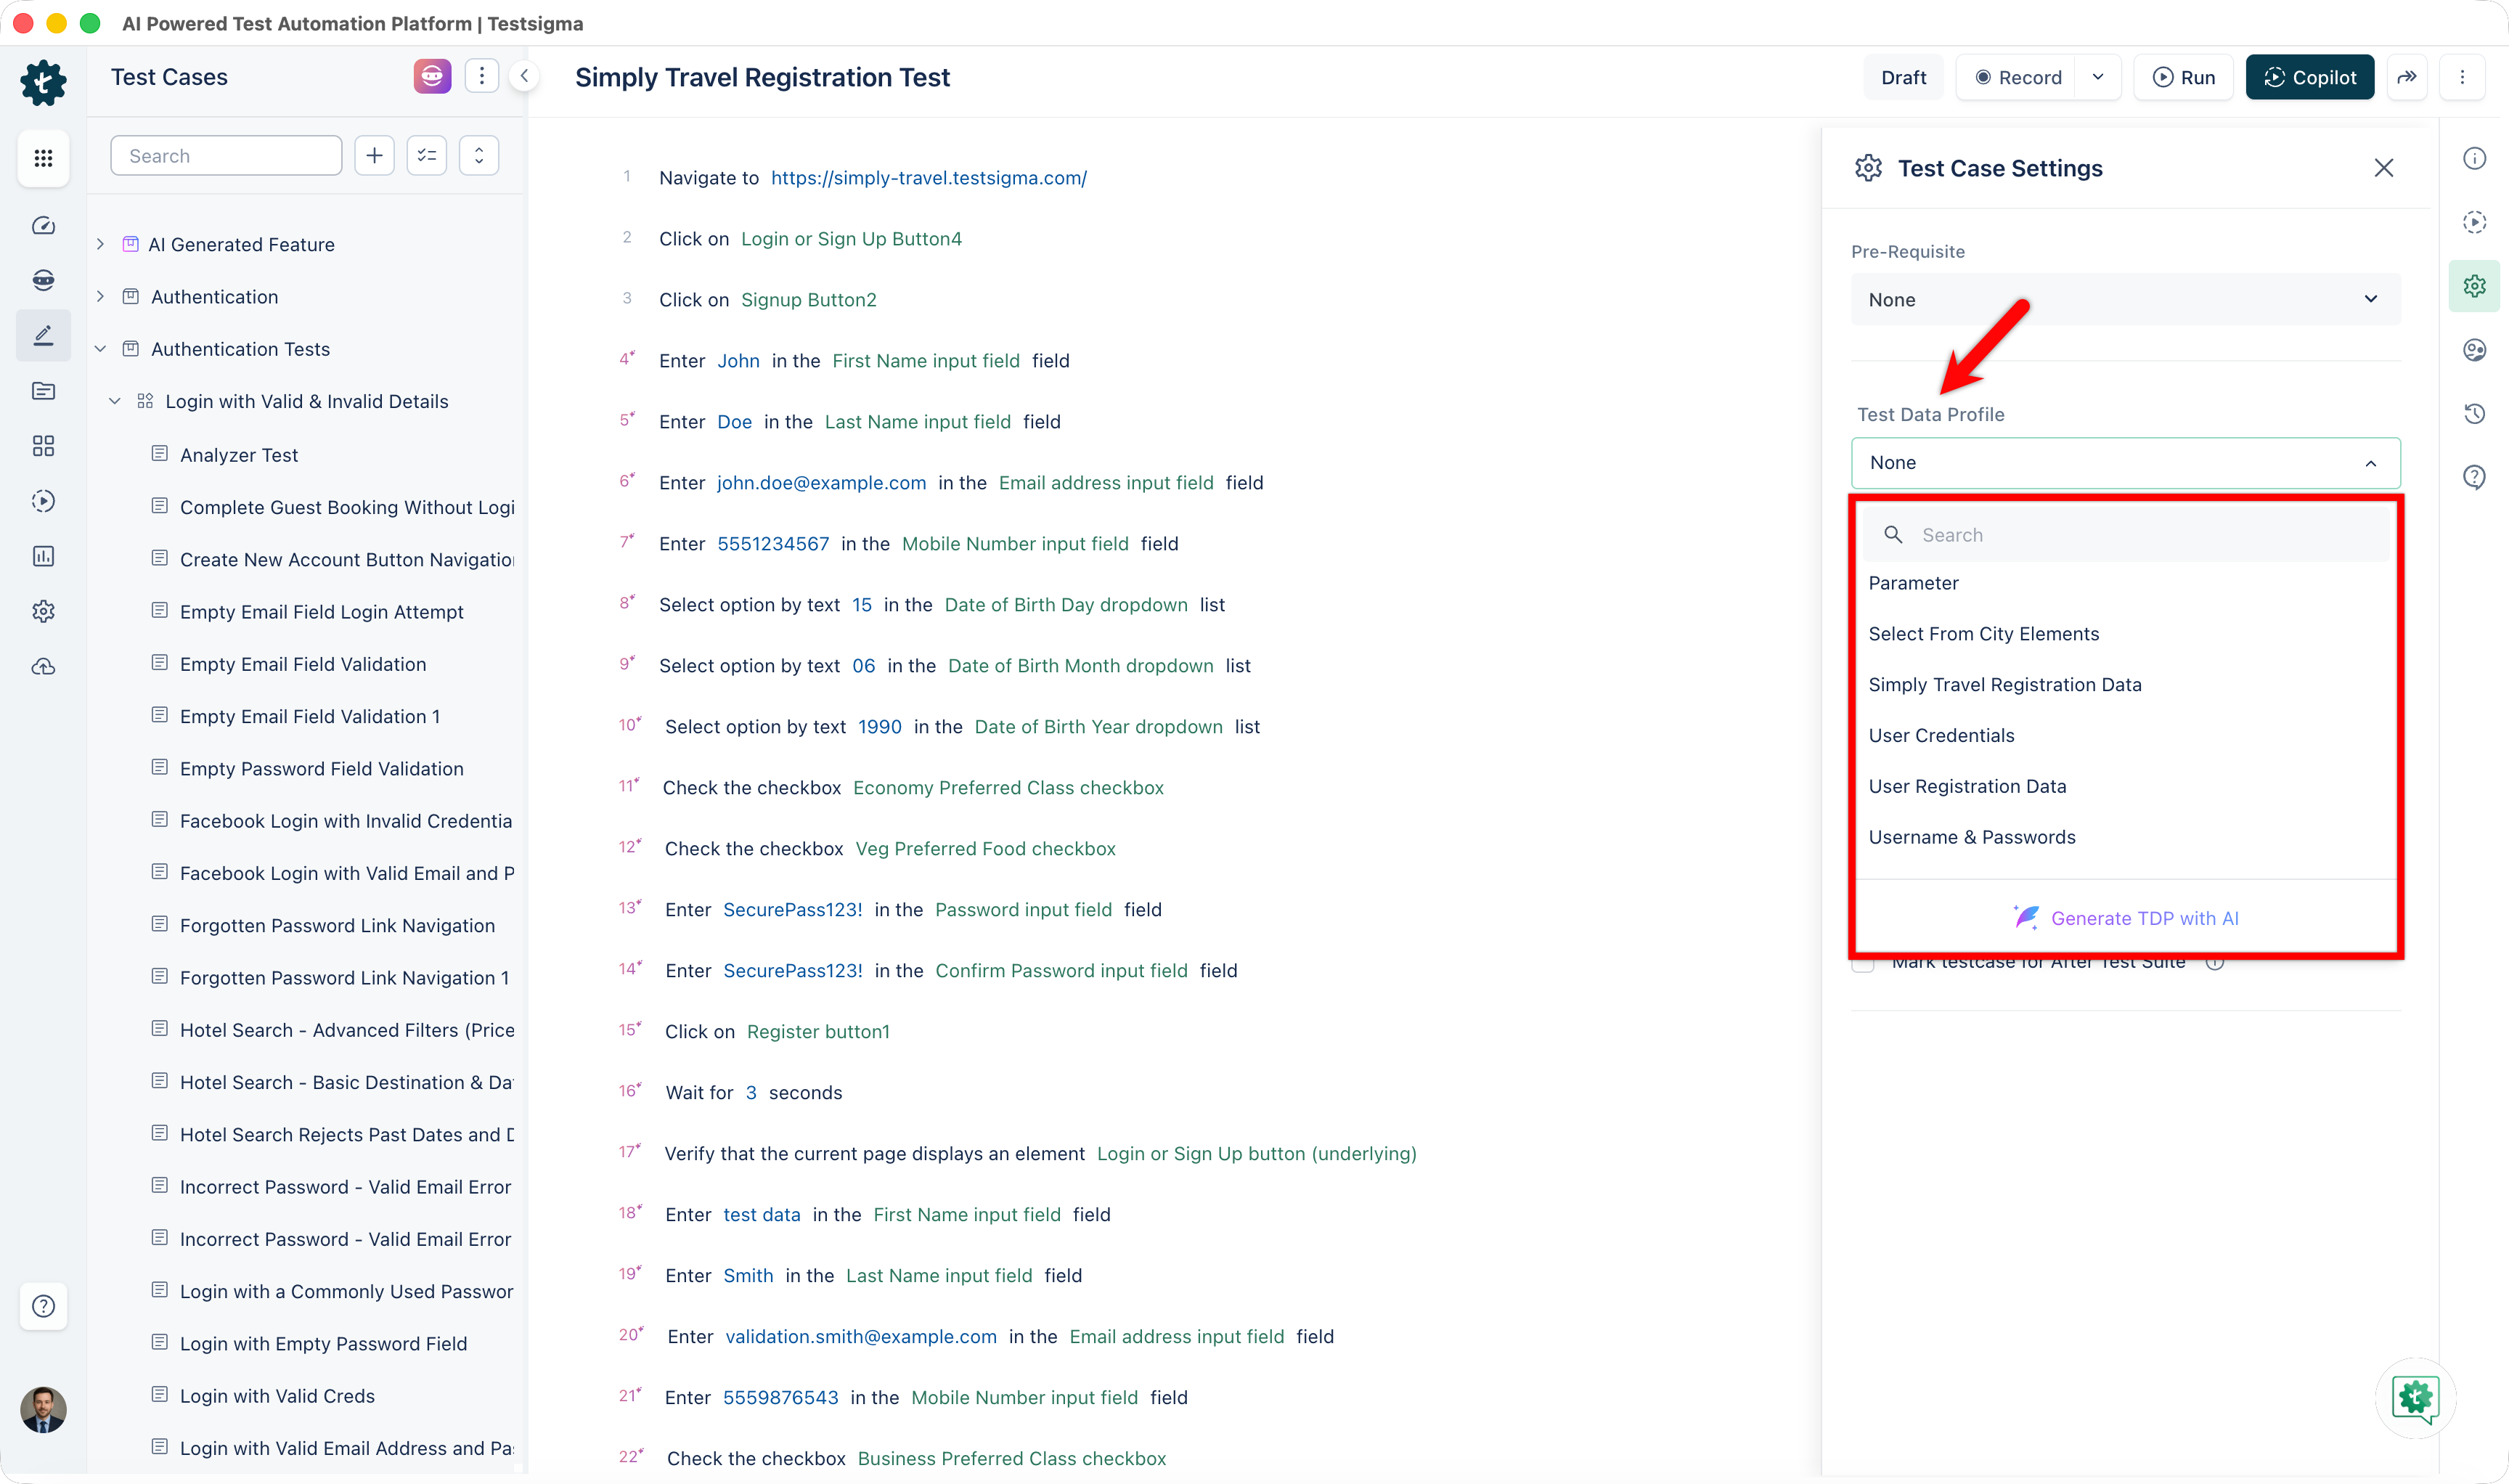Open the four-squares addons sidebar icon
This screenshot has height=1484, width=2509.
point(43,446)
